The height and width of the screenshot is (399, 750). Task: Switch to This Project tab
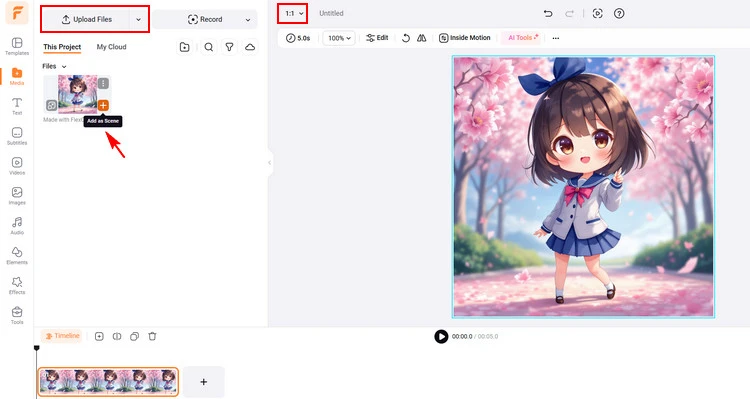tap(62, 47)
